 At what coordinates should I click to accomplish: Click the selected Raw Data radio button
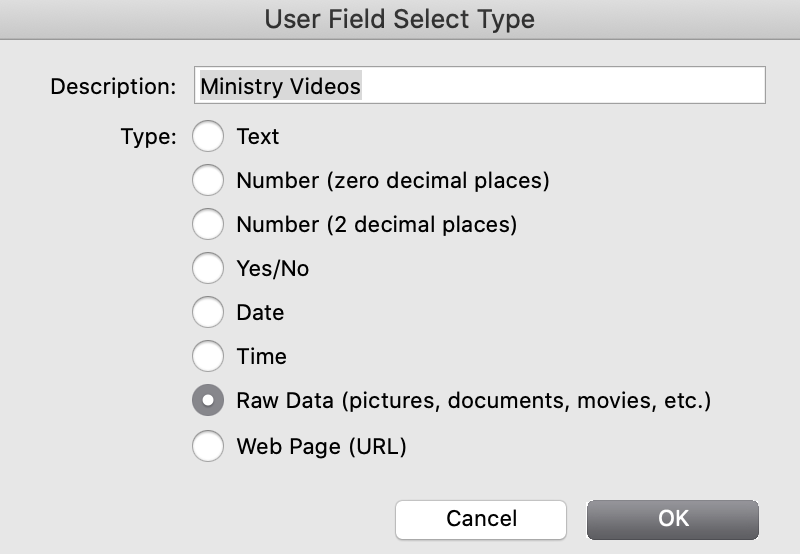click(x=208, y=401)
